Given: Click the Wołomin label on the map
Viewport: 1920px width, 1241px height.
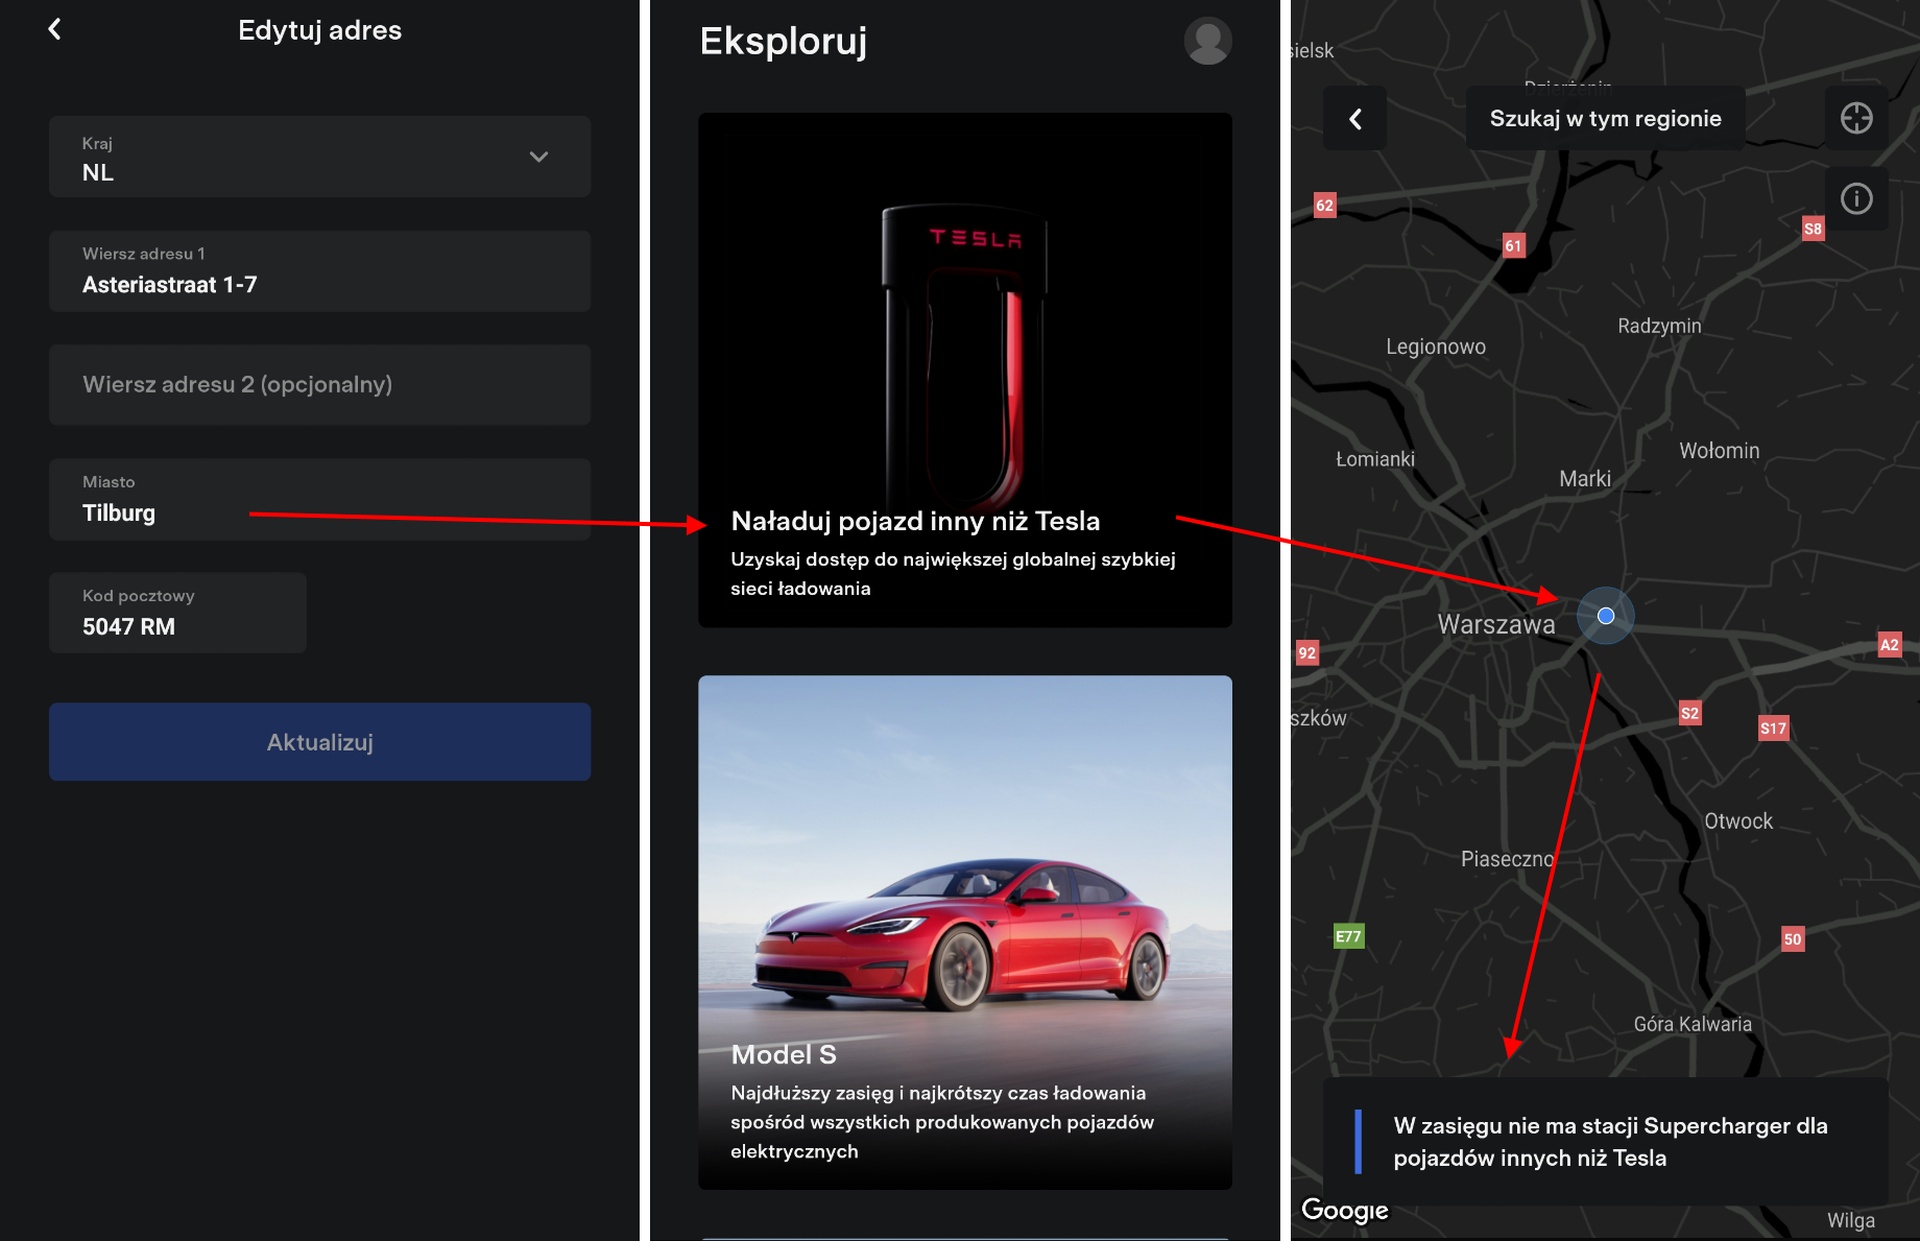Looking at the screenshot, I should coord(1719,451).
